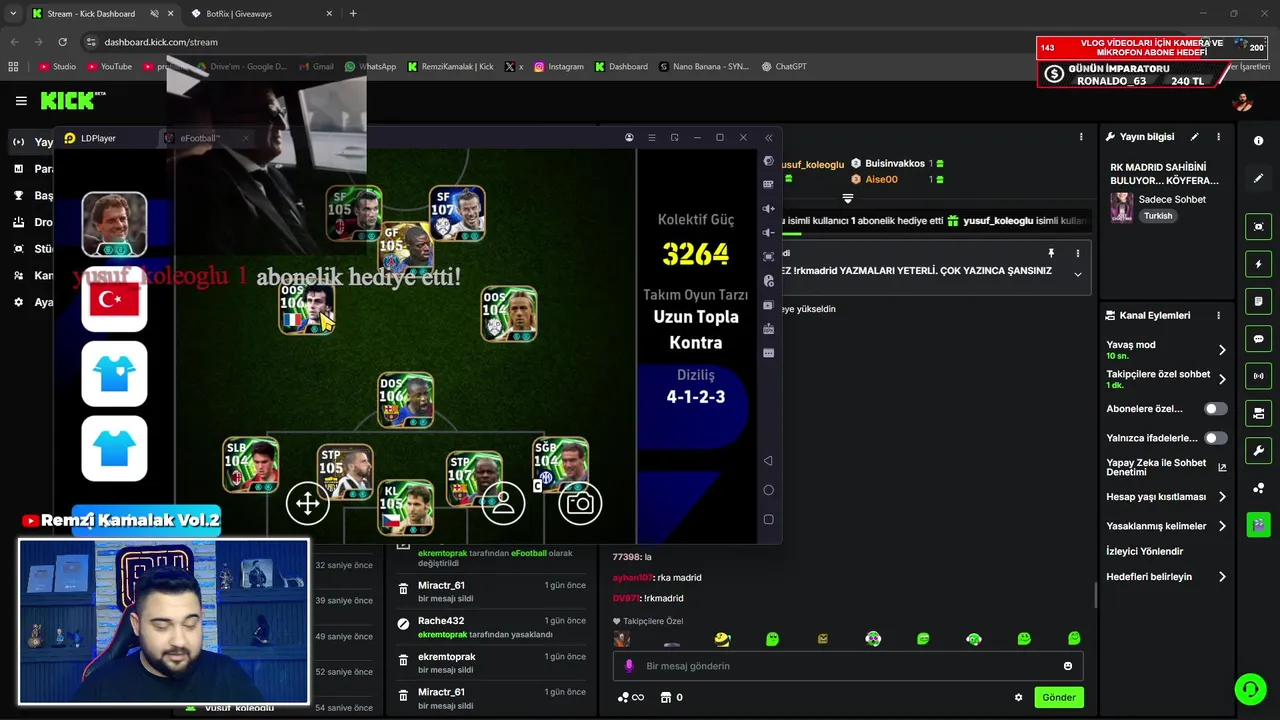
Task: Select the manager portrait card in eFootball
Action: 114,224
